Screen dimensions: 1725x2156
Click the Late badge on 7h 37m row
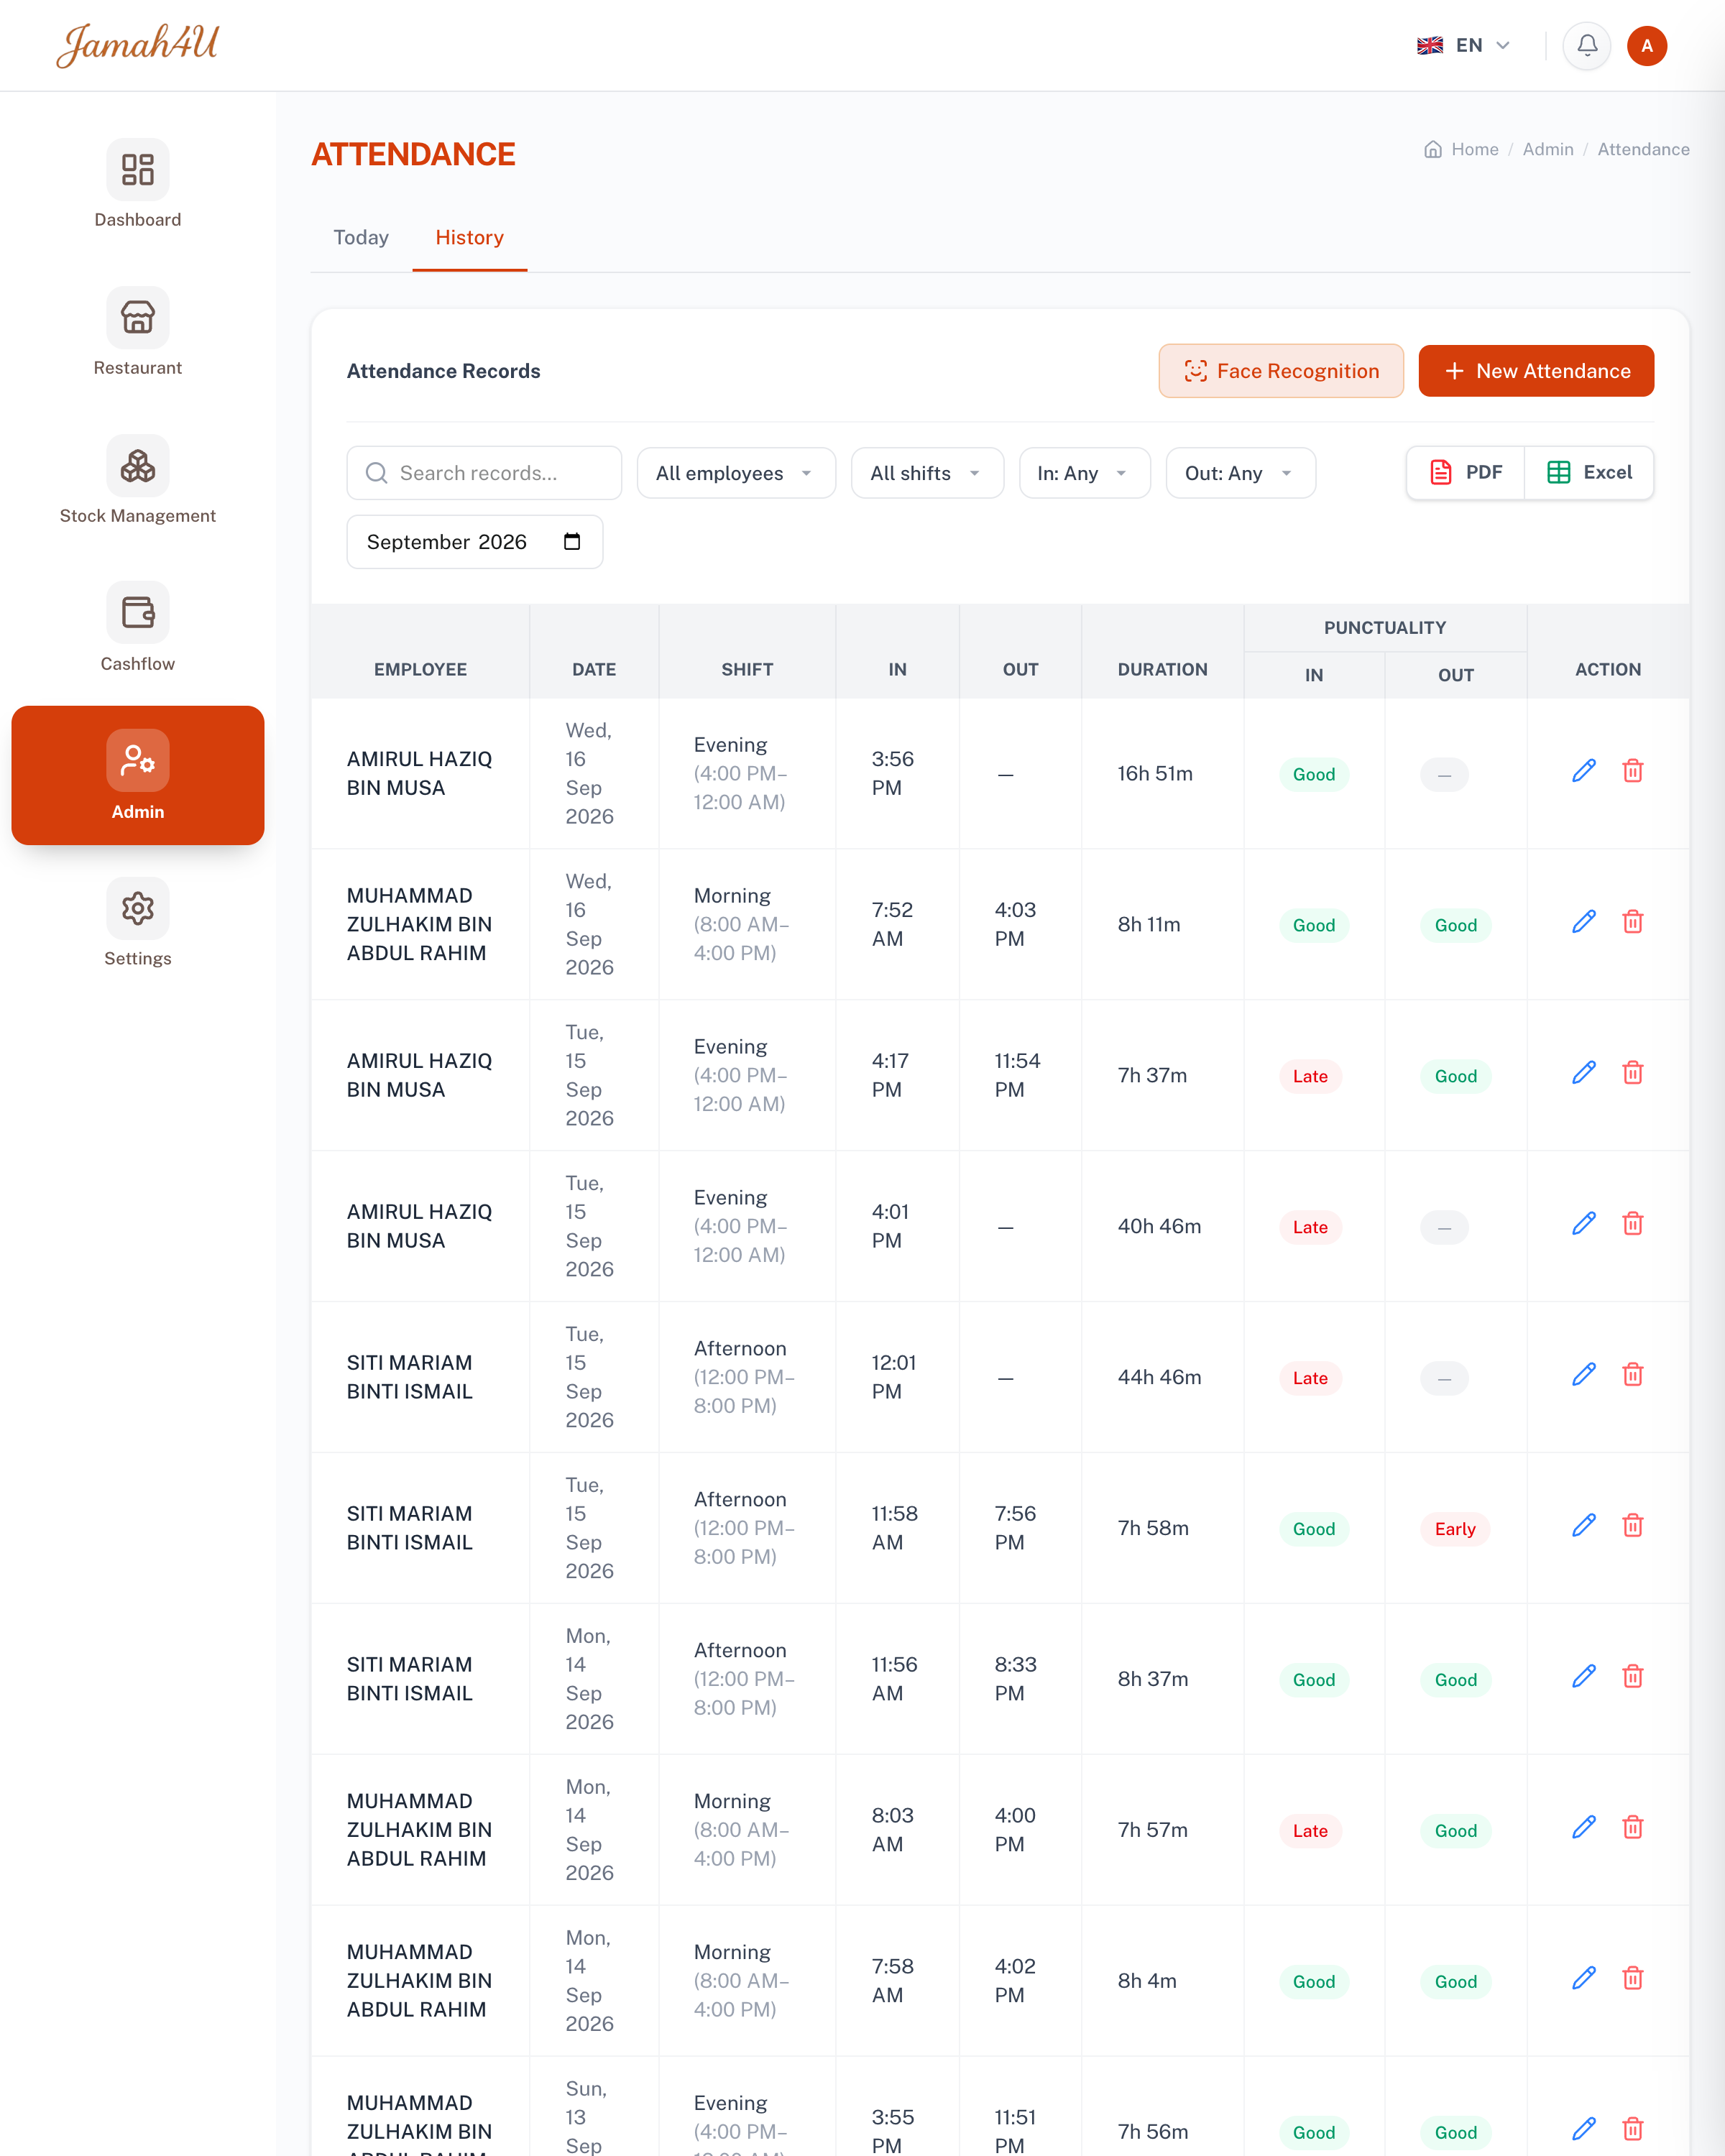point(1310,1076)
